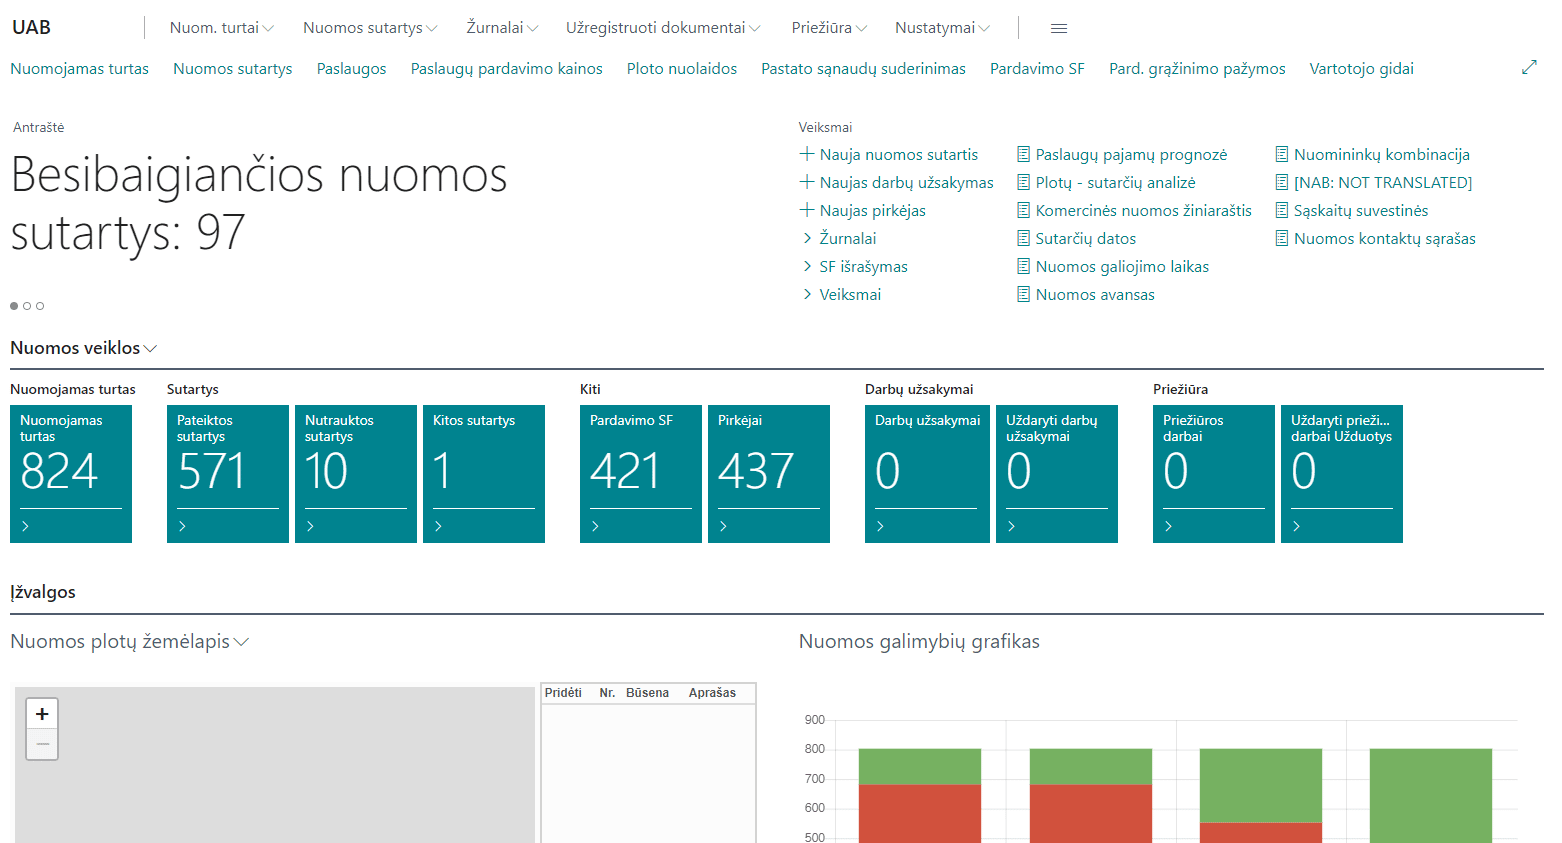
Task: Click document icon beside Nuomininkų kombinacija
Action: pyautogui.click(x=1281, y=154)
